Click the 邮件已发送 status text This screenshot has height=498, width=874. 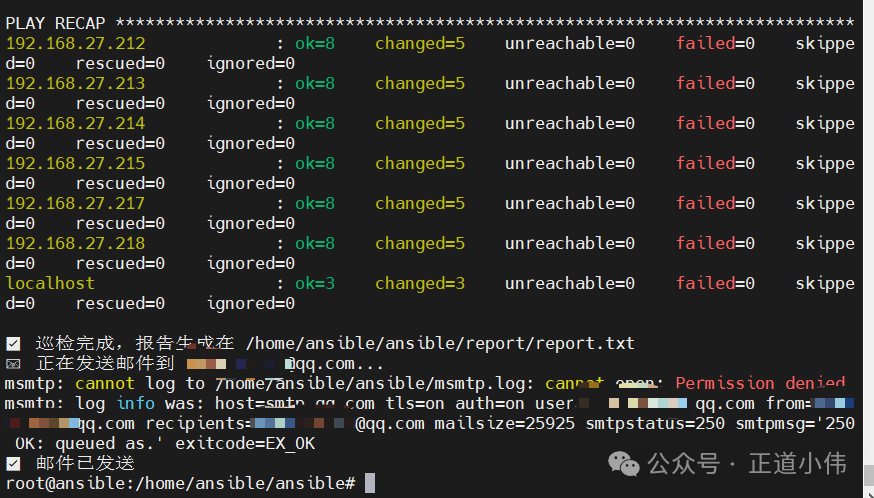(85, 463)
